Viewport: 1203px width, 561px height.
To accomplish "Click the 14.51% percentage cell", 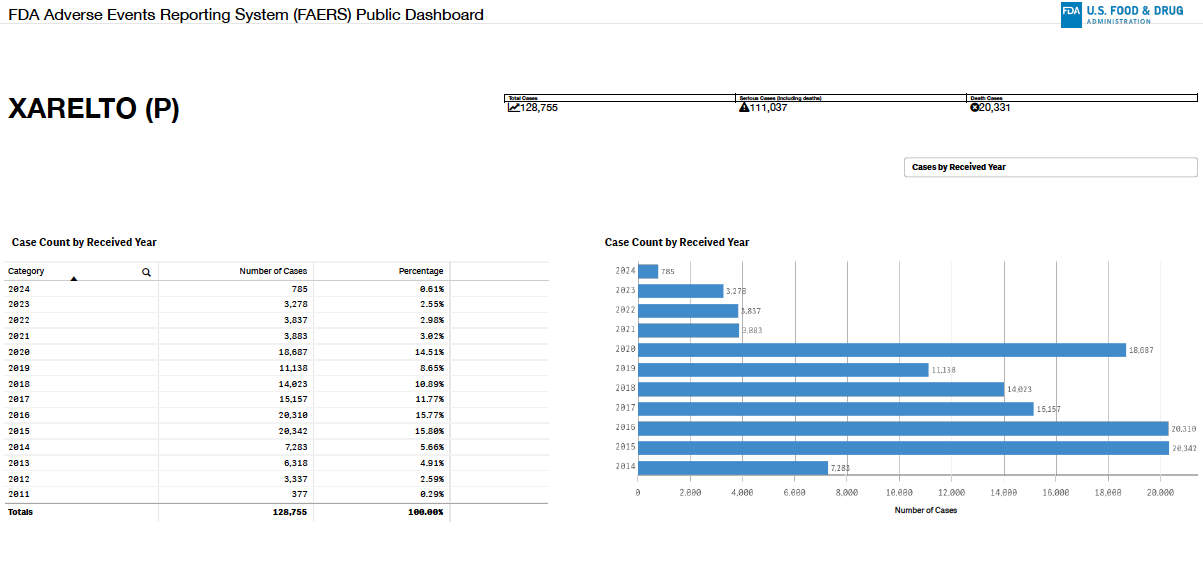I will click(430, 352).
